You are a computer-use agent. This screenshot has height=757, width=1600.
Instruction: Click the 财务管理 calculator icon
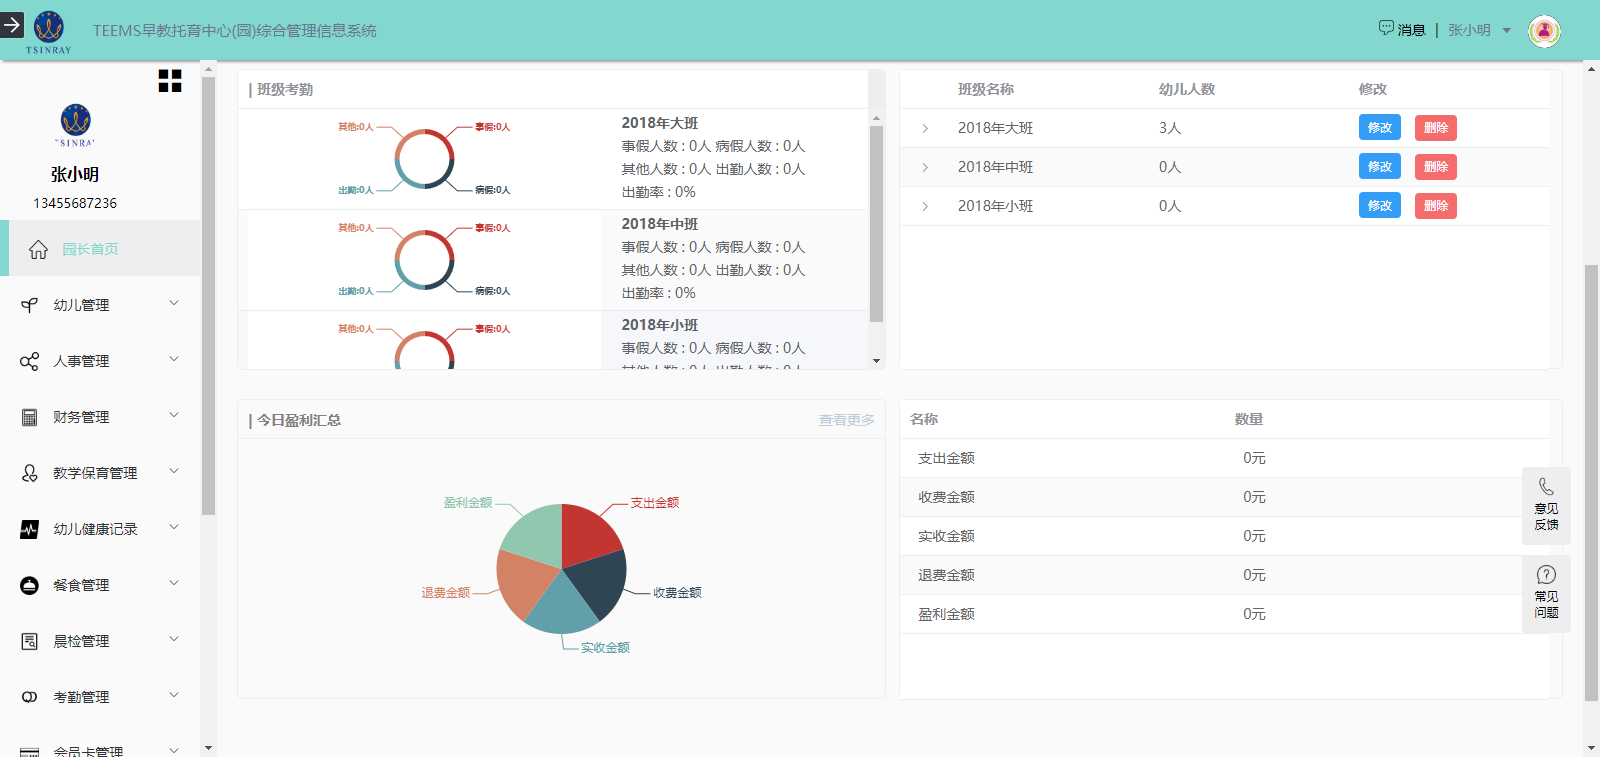pos(30,417)
